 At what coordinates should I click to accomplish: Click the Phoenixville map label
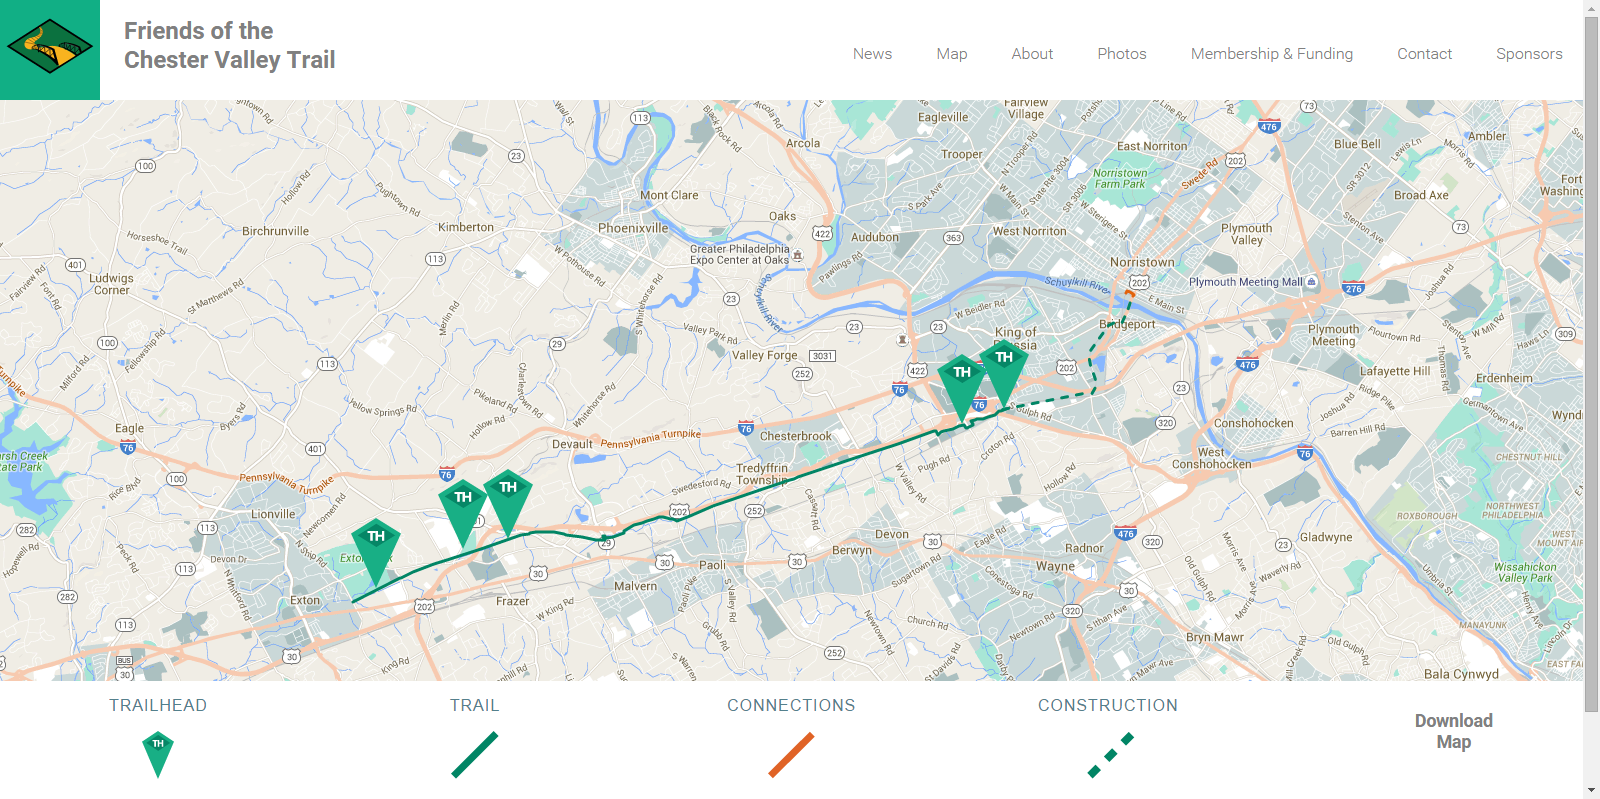pyautogui.click(x=633, y=228)
